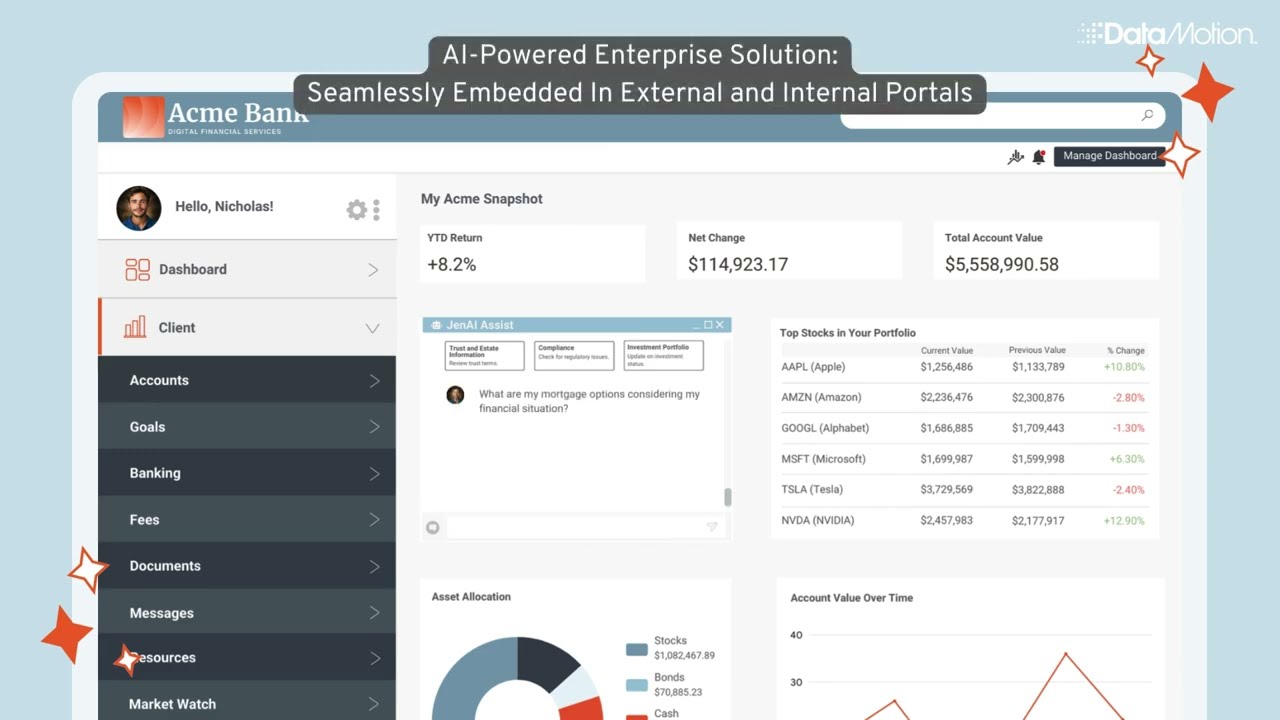Viewport: 1280px width, 720px height.
Task: Maximize the JenAI Assist chat window
Action: (x=708, y=325)
